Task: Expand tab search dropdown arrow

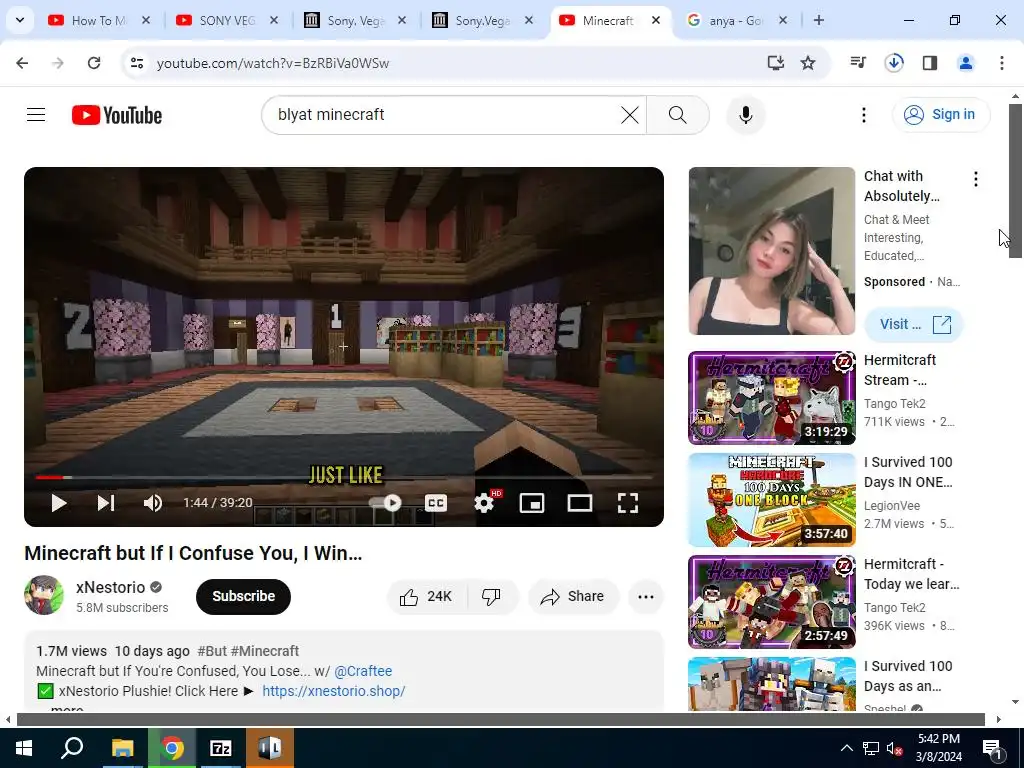Action: tap(20, 20)
